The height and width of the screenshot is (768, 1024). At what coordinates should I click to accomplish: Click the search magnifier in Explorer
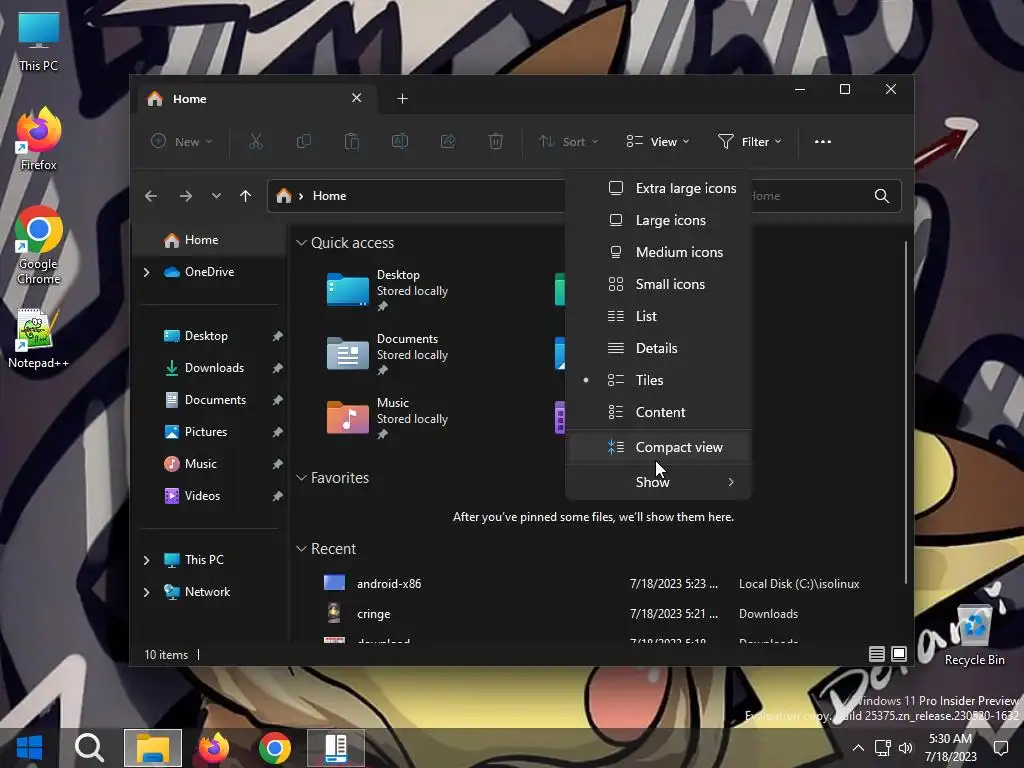[882, 196]
